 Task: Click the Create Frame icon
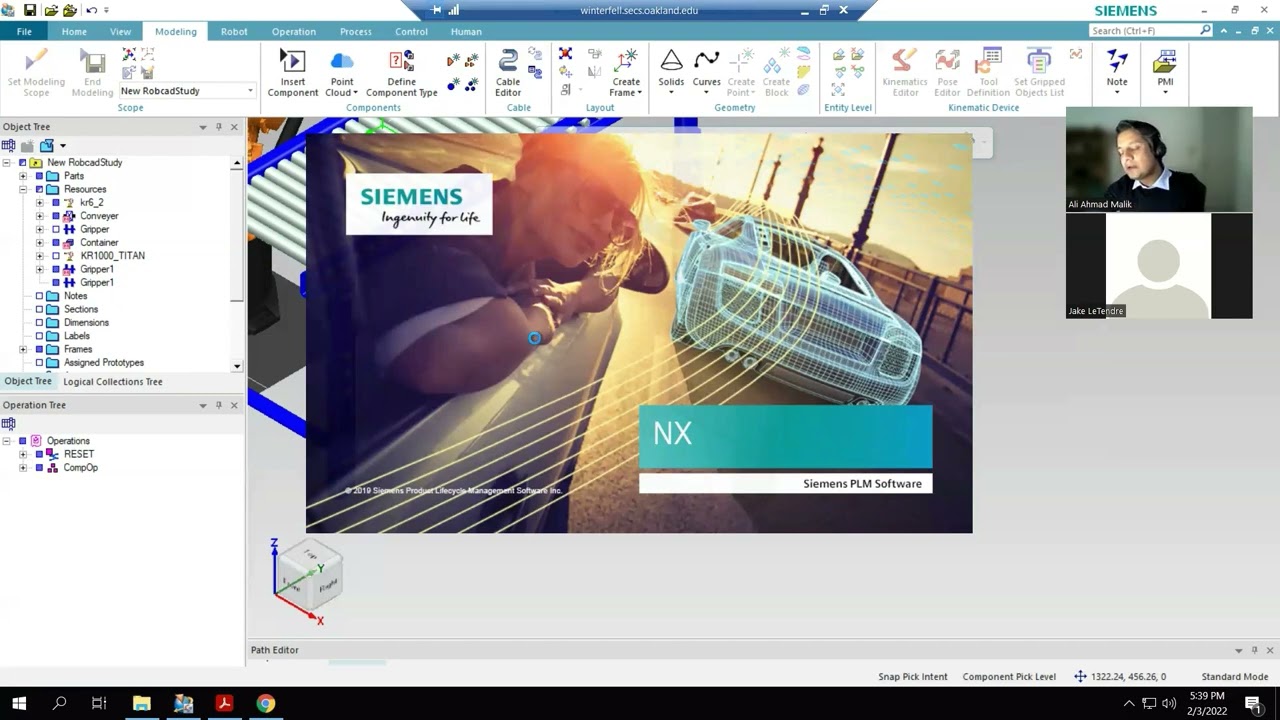coord(626,72)
